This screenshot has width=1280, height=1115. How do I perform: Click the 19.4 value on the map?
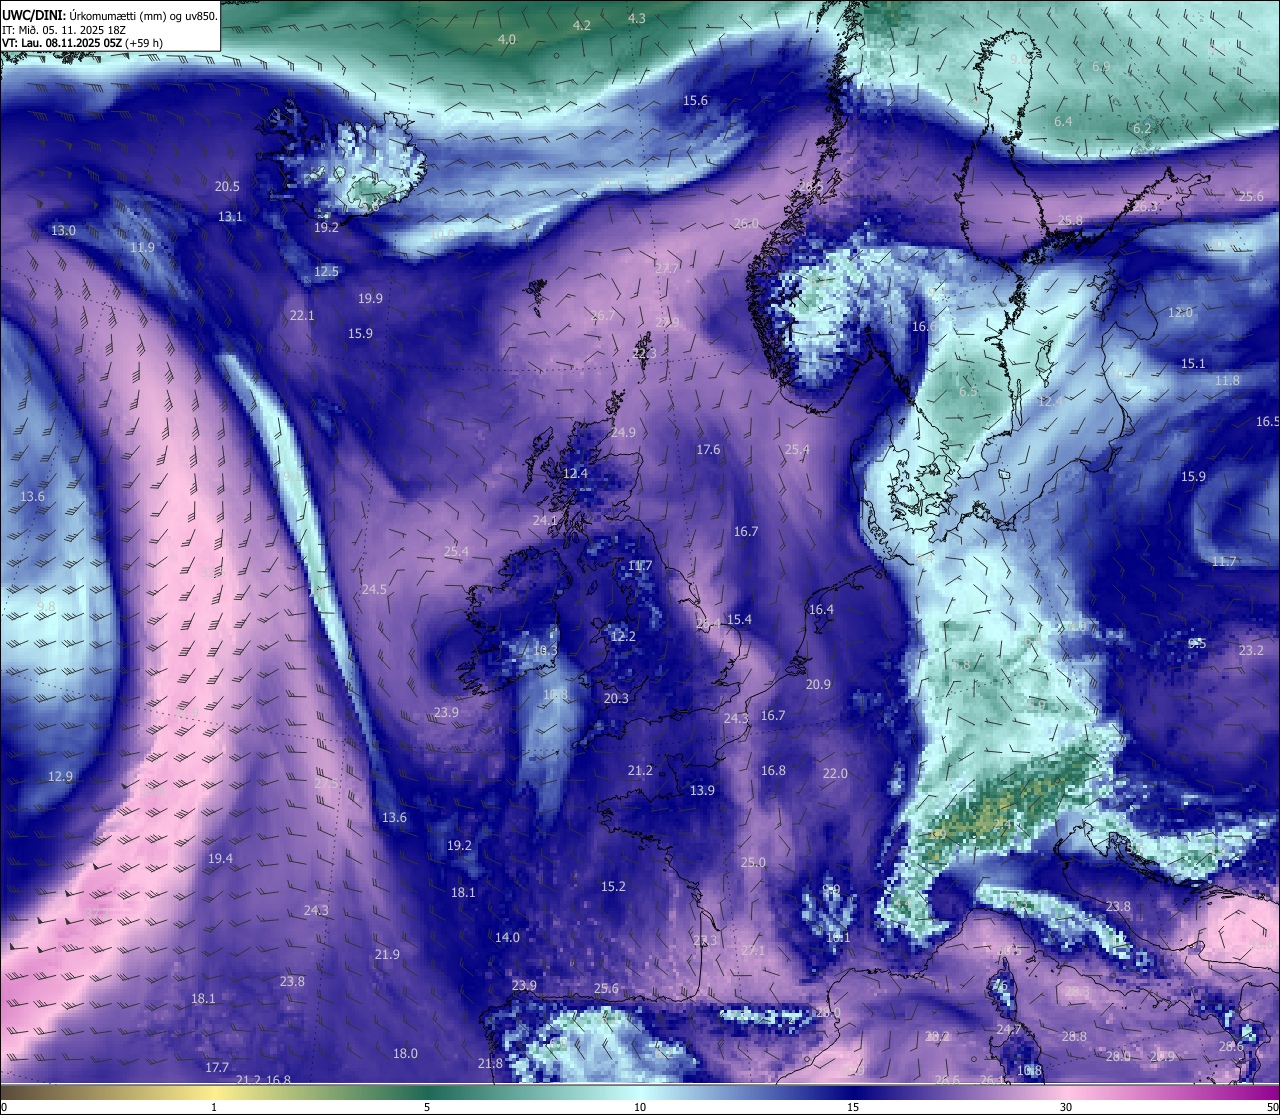220,859
